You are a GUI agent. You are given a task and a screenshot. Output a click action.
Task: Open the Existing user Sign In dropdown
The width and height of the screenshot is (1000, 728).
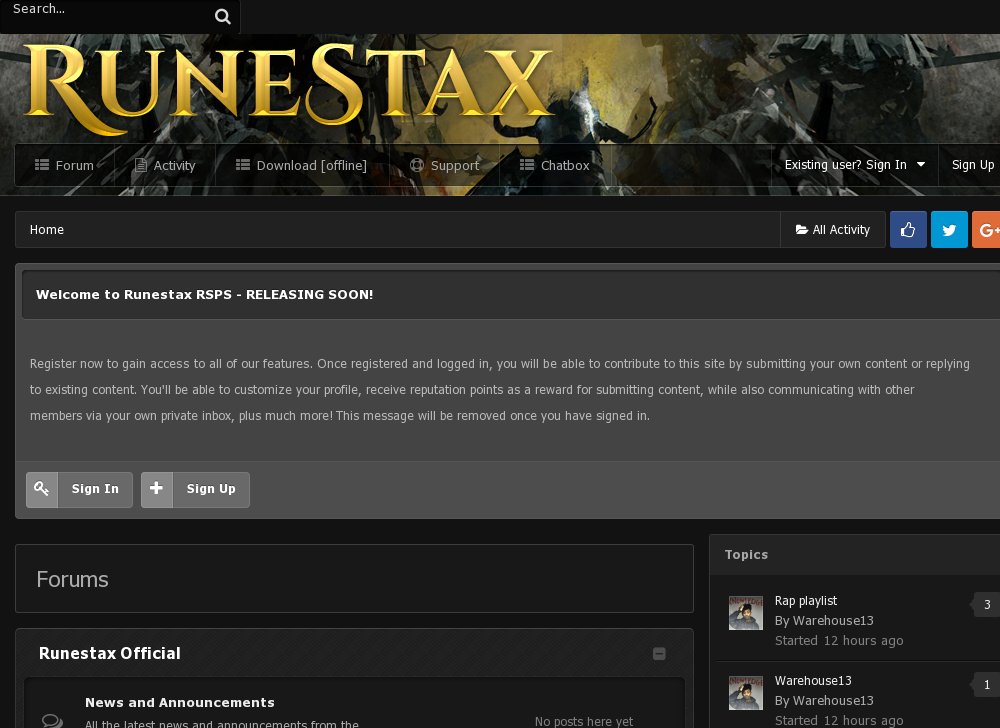point(851,165)
